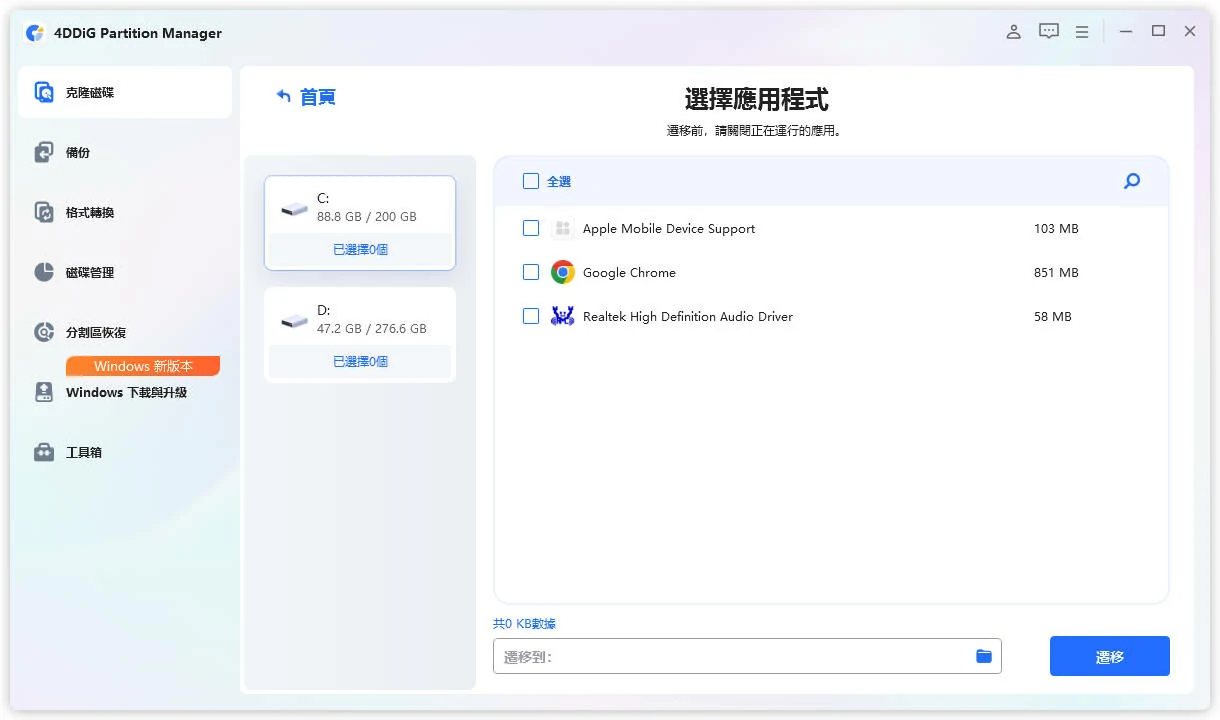Open the 備份 (Backup) feature

pos(44,152)
